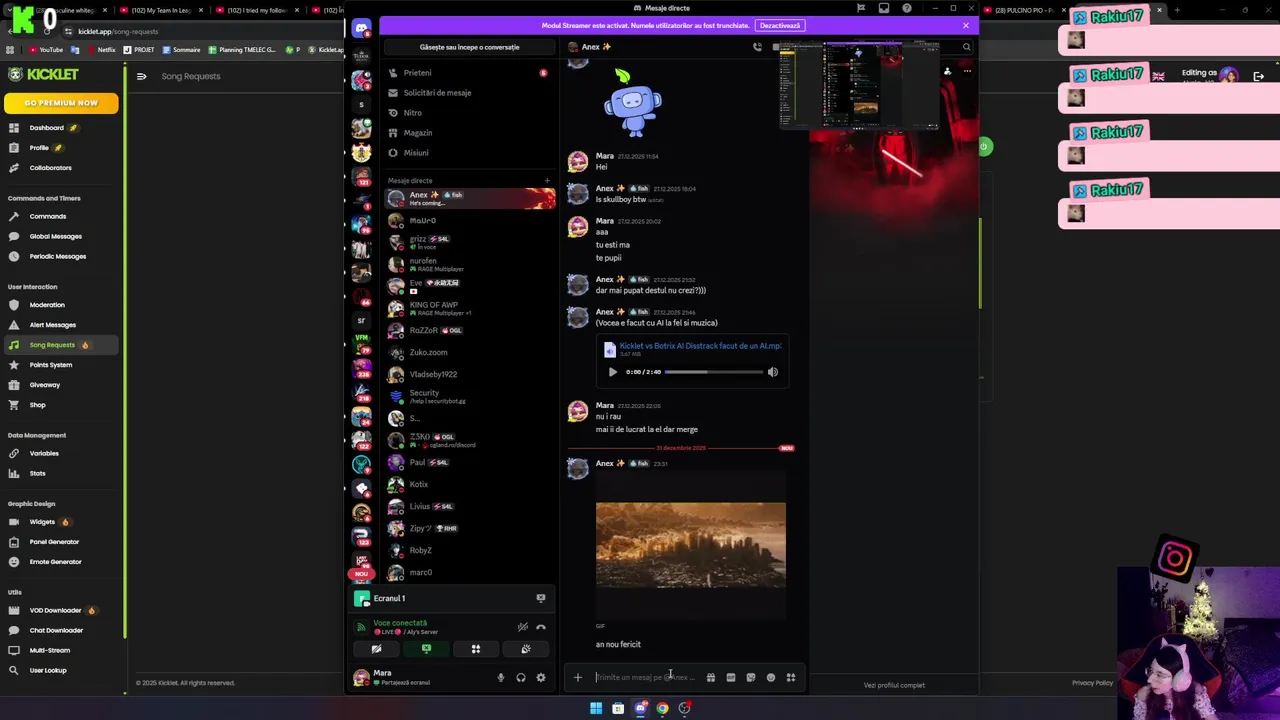1280x720 pixels.
Task: Click the Instagram icon overlay
Action: click(1175, 558)
